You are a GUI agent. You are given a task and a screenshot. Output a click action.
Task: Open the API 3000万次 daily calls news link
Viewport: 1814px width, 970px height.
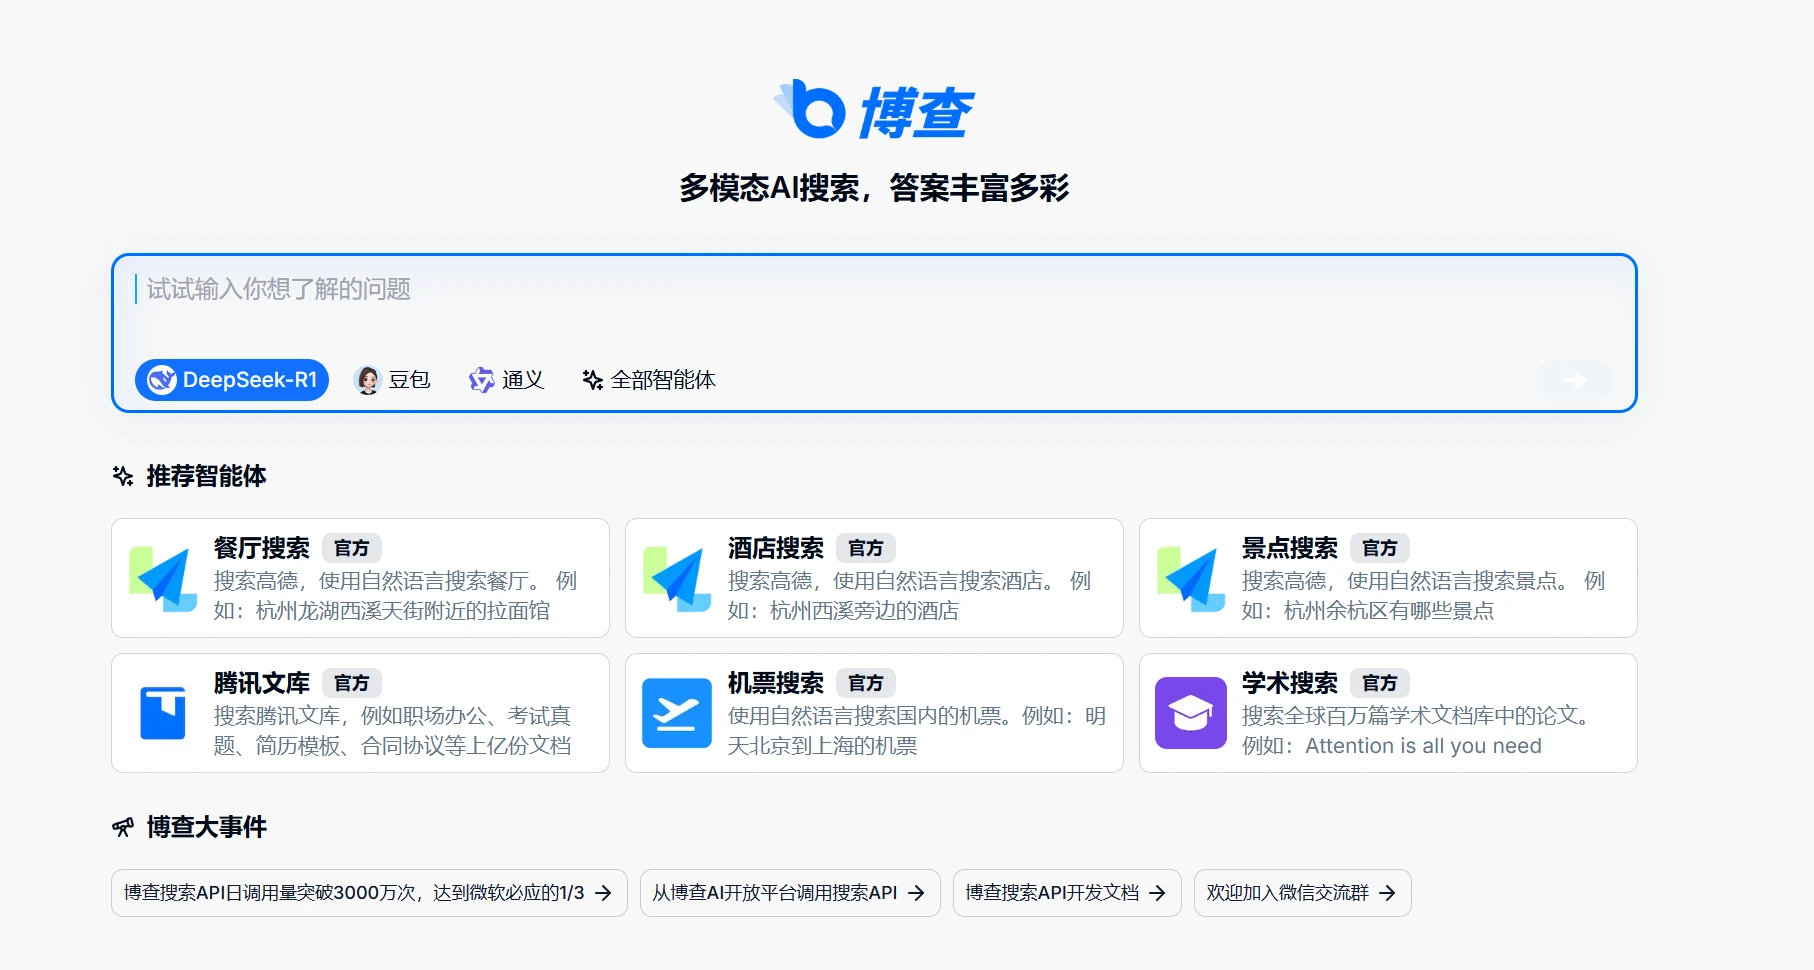368,893
